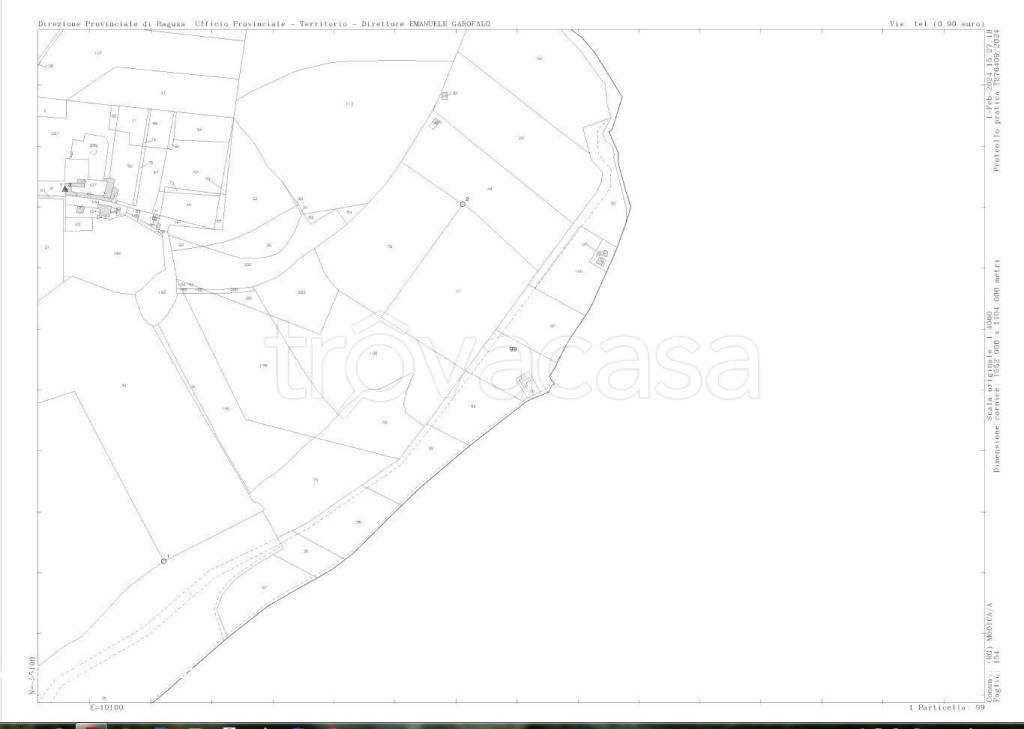Click the circular boundary point at lower-left parcel corner
The width and height of the screenshot is (1024, 729).
[x=164, y=561]
